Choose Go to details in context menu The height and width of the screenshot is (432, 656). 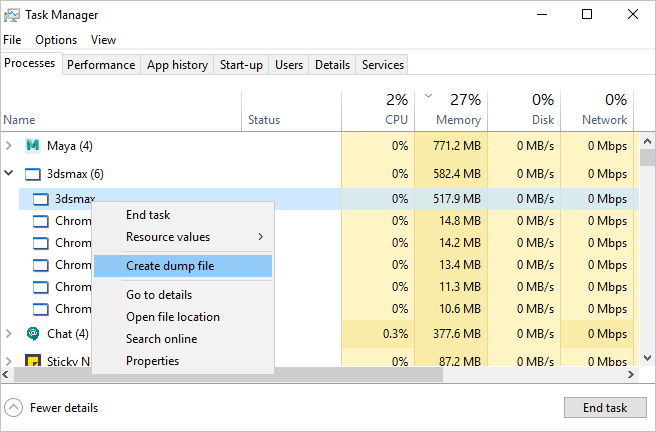[x=183, y=295]
